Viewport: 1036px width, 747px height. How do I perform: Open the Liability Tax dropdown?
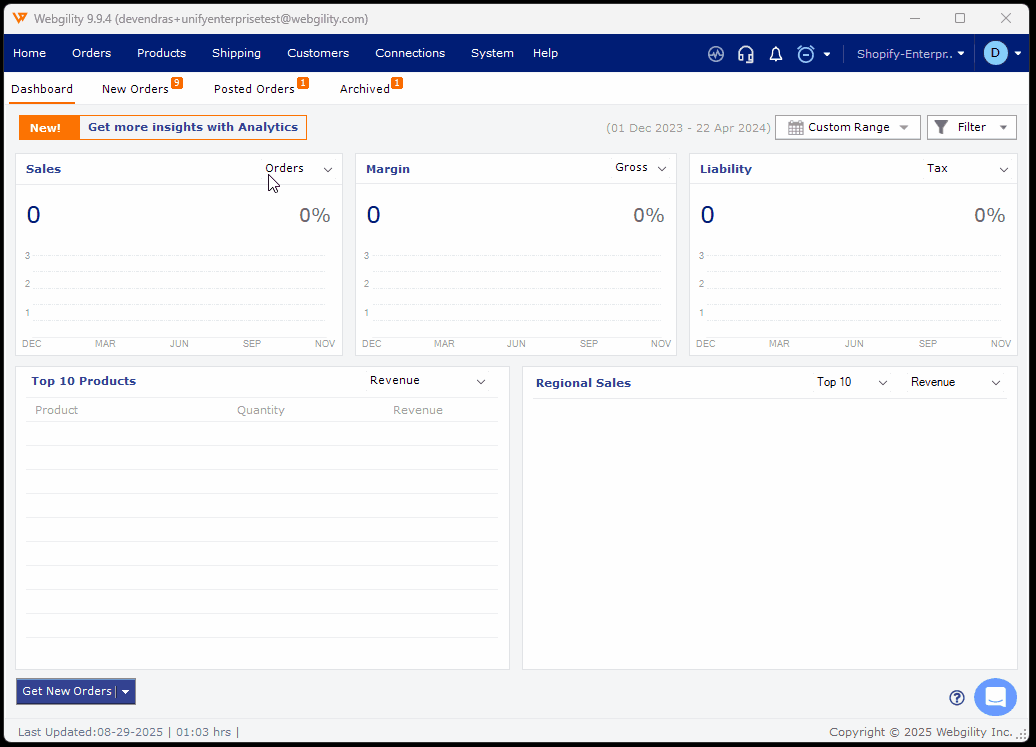(967, 169)
